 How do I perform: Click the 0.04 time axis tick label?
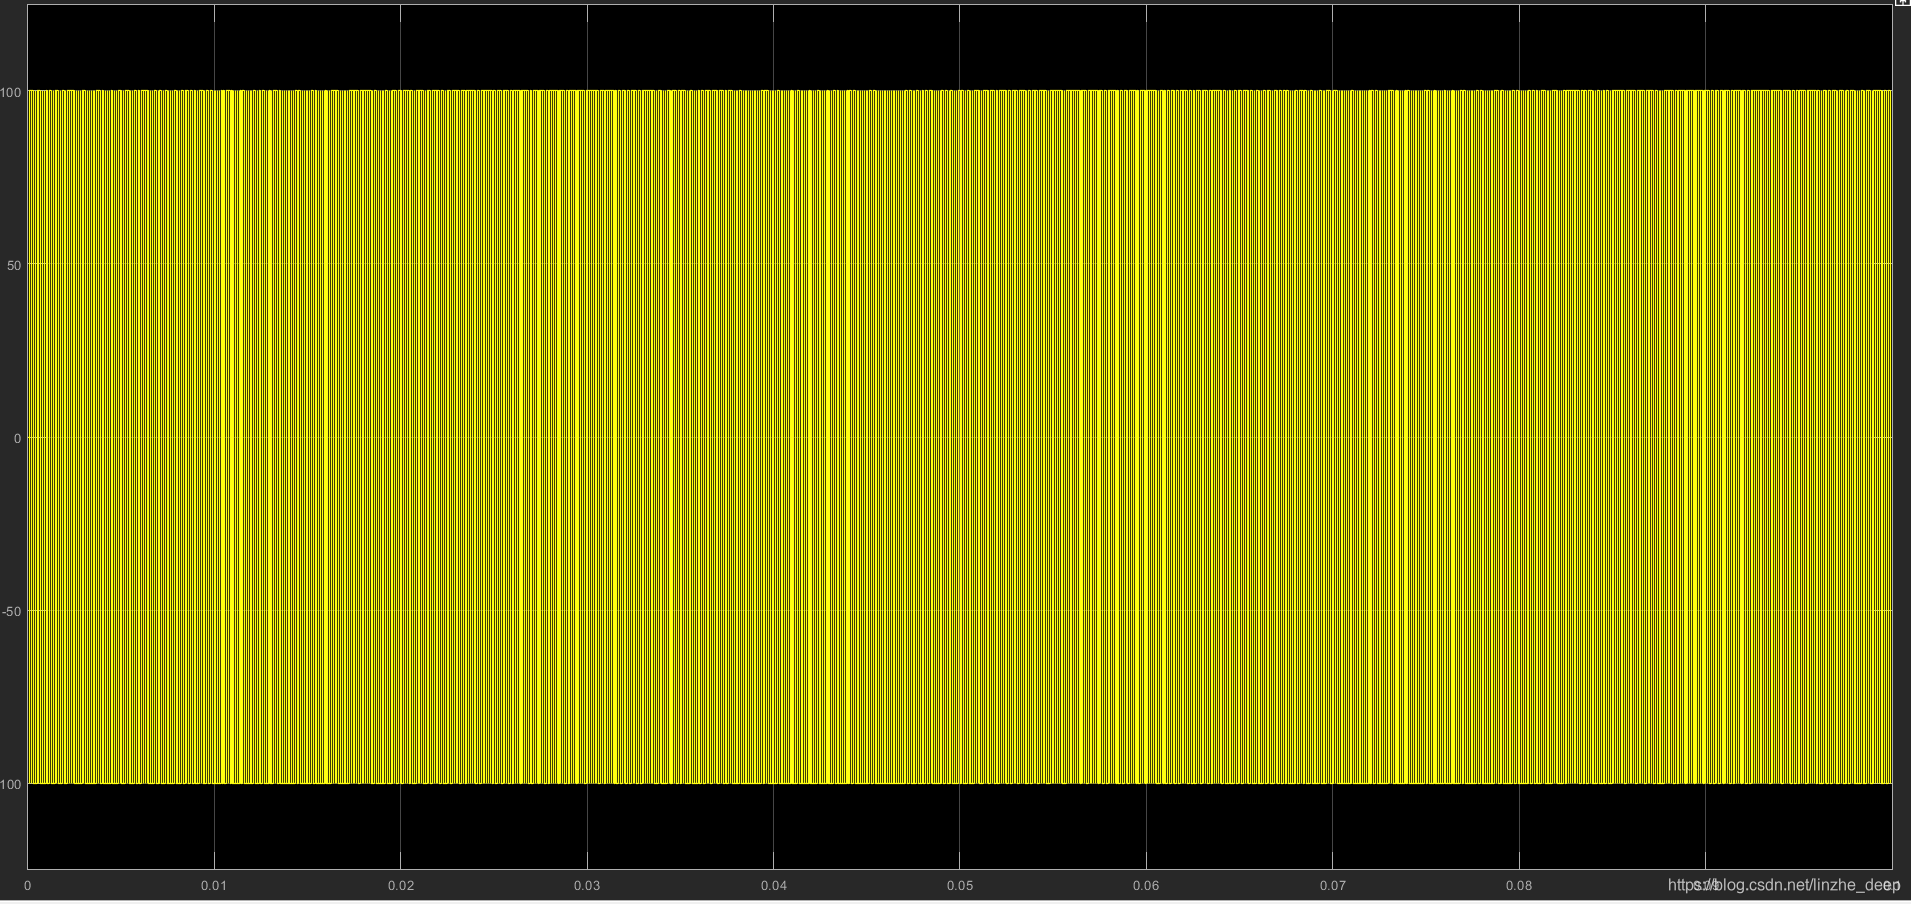tap(773, 885)
